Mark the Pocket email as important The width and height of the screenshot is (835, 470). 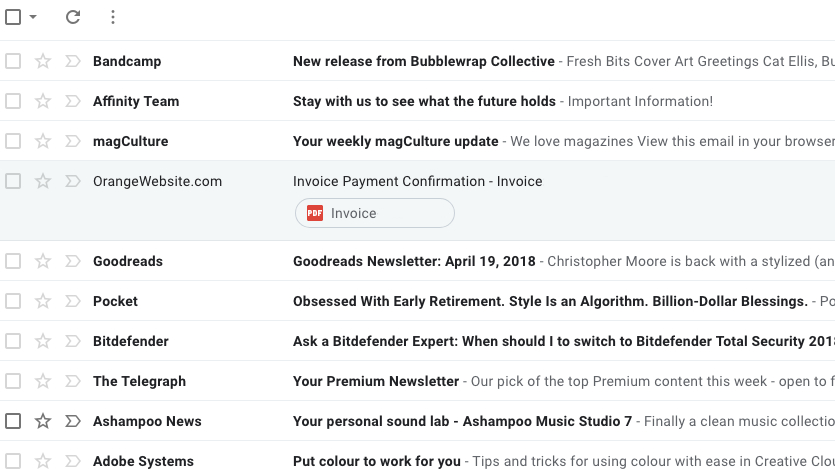click(72, 301)
